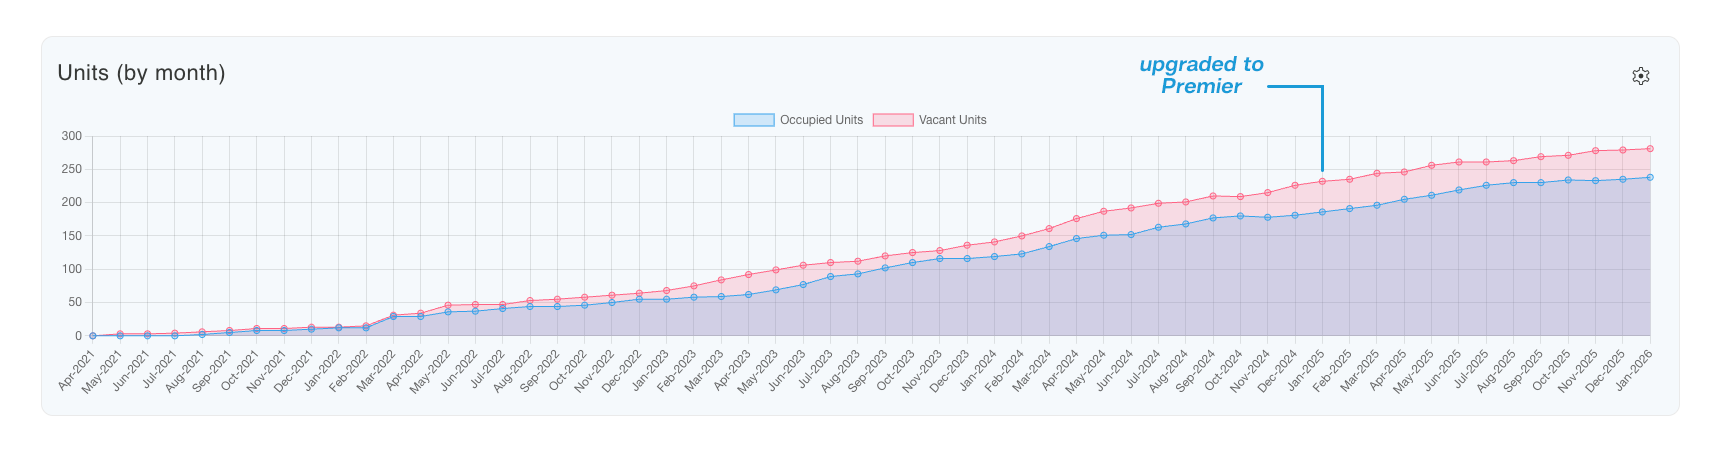Select the Vacant Units point for Jan-2026
This screenshot has width=1726, height=457.
tap(1650, 149)
